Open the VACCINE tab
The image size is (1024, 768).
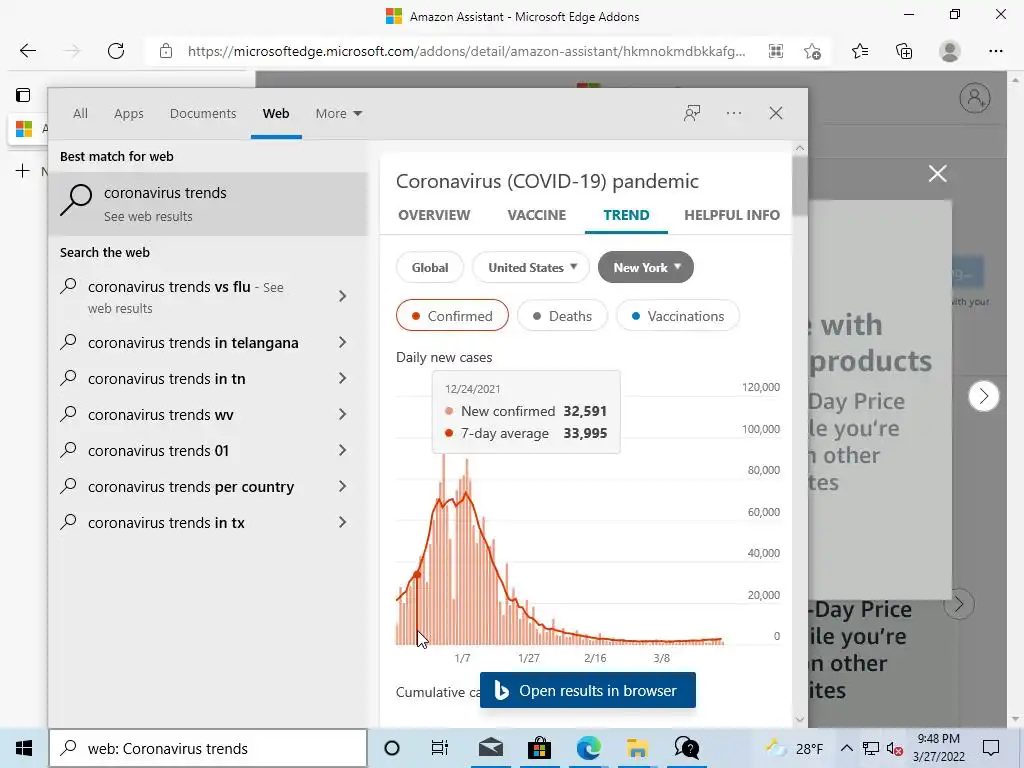[x=537, y=215]
